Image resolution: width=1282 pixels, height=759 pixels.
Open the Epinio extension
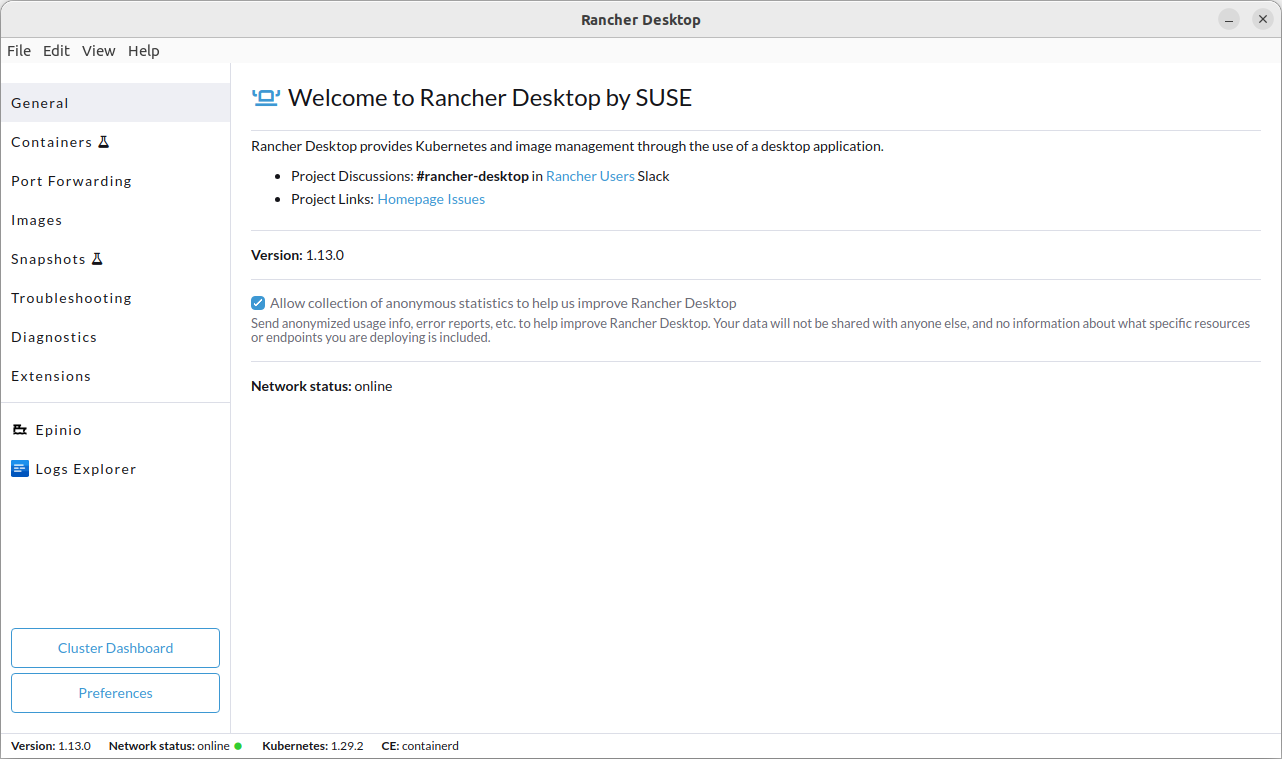click(x=115, y=430)
